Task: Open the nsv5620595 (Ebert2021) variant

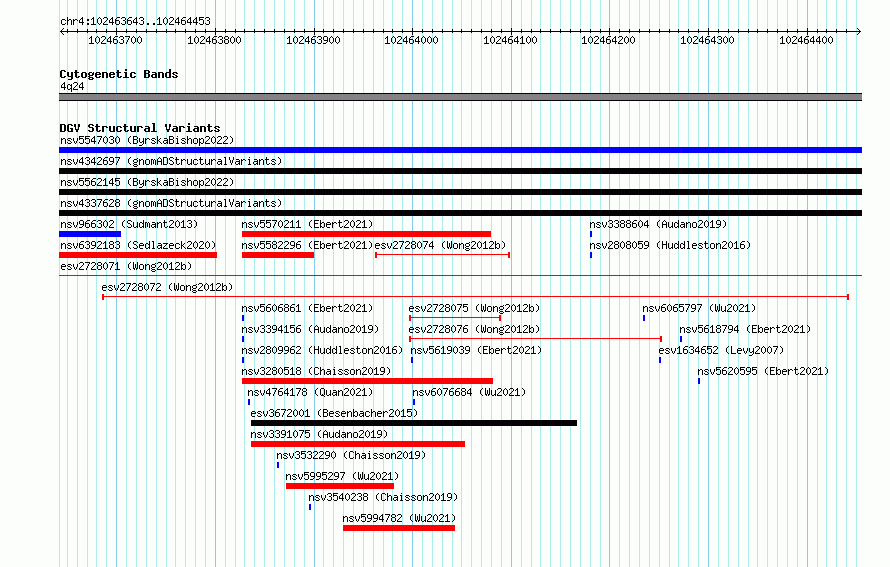Action: tap(763, 371)
